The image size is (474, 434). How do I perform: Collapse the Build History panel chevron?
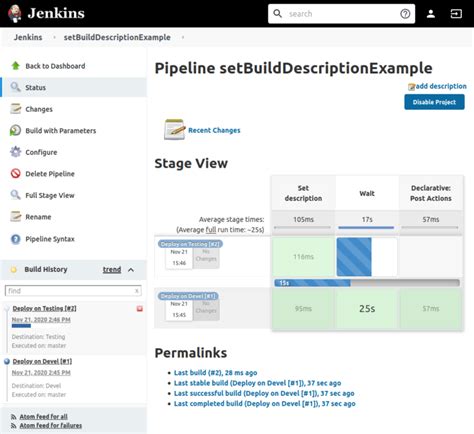coord(131,270)
